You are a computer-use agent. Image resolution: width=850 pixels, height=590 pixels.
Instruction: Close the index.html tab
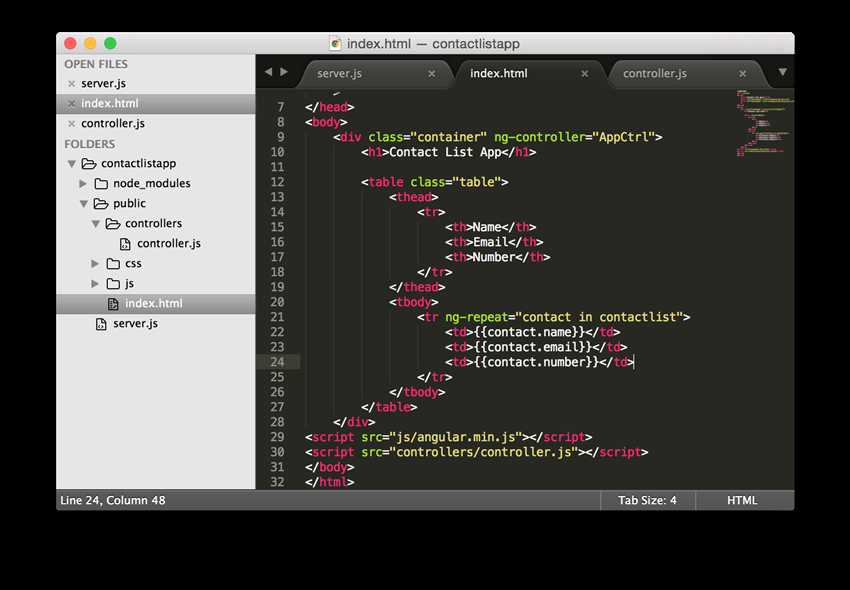pos(584,74)
